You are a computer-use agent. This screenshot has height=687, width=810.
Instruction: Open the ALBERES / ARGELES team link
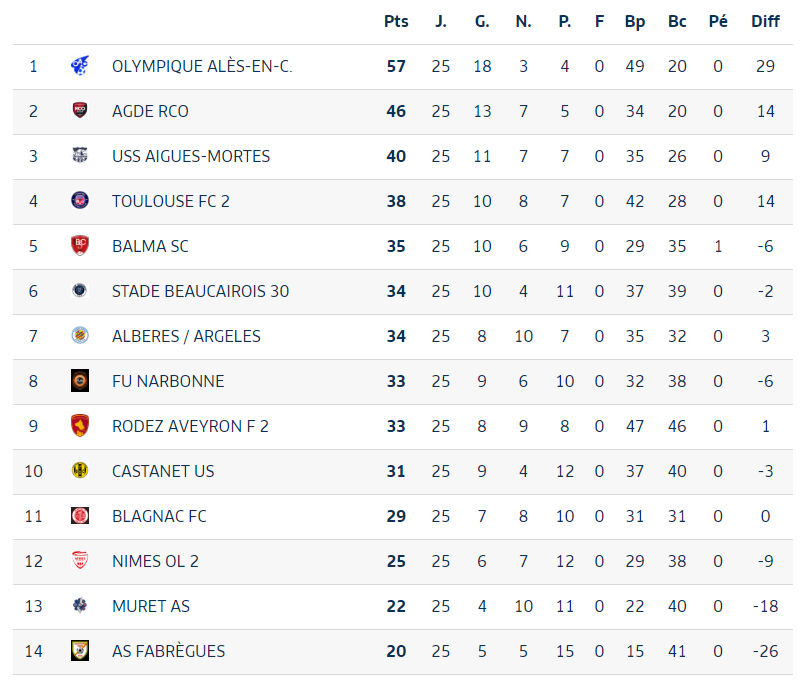(186, 336)
